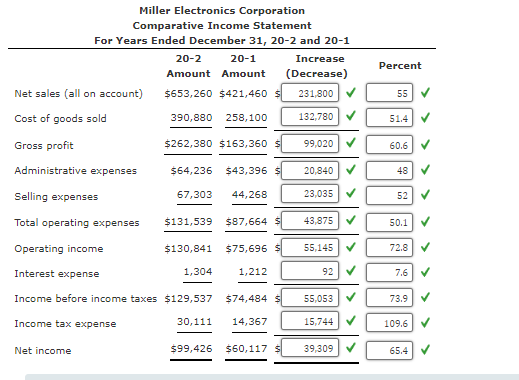
Task: Click Income before income taxes increase field 55,053
Action: tap(310, 298)
